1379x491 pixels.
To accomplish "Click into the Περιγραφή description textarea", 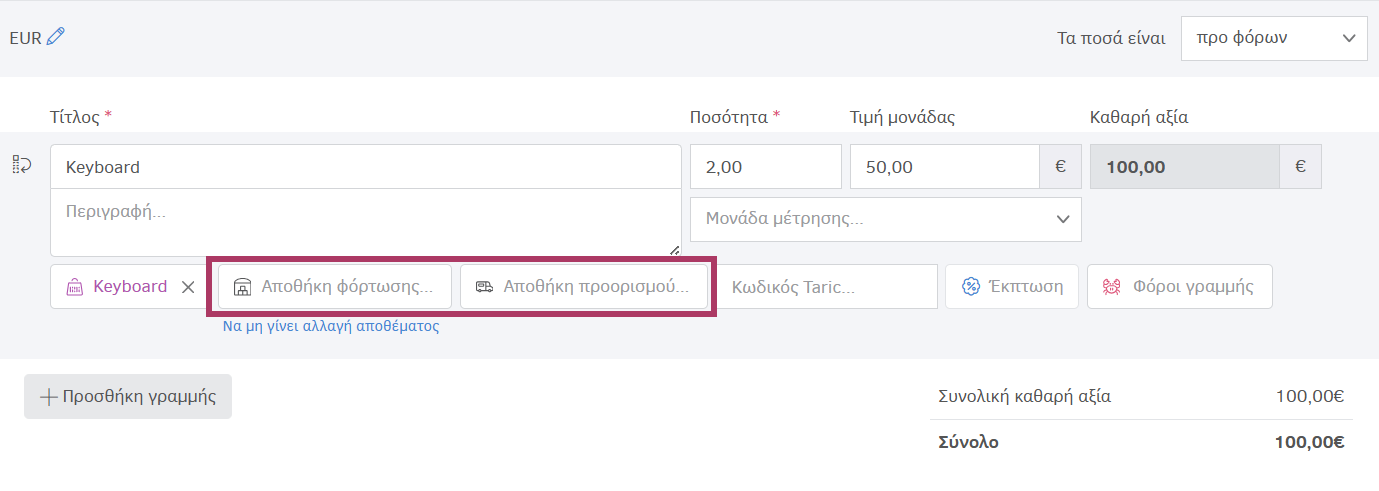I will point(365,222).
